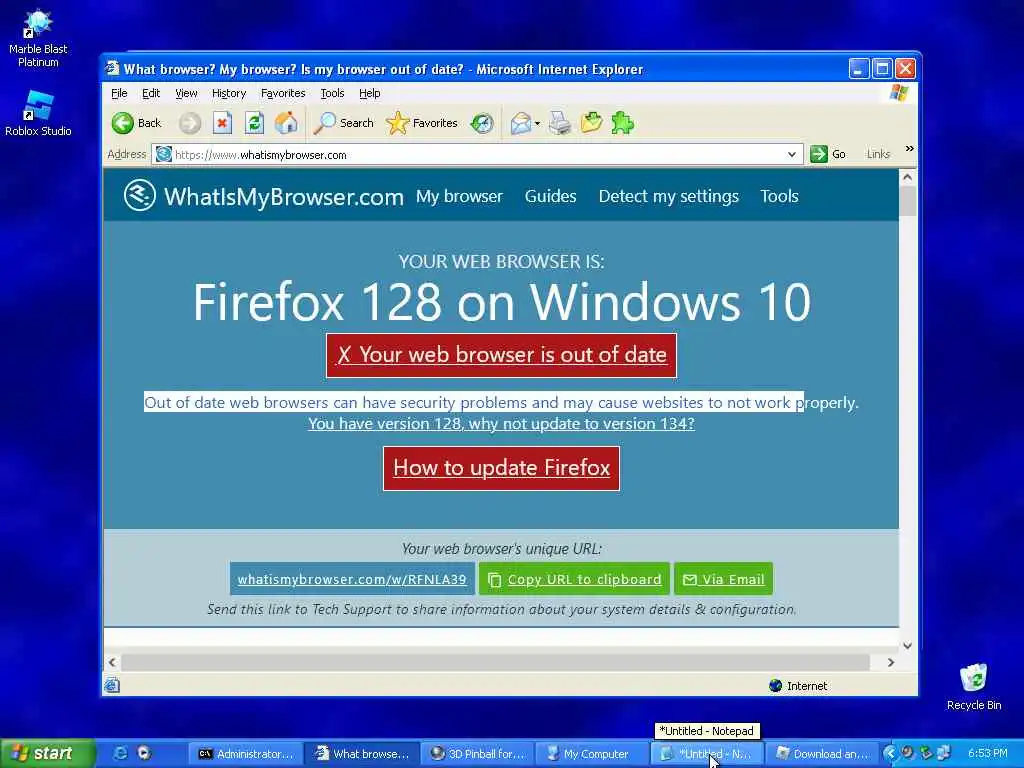Image resolution: width=1024 pixels, height=768 pixels.
Task: Open the View menu
Action: (x=186, y=93)
